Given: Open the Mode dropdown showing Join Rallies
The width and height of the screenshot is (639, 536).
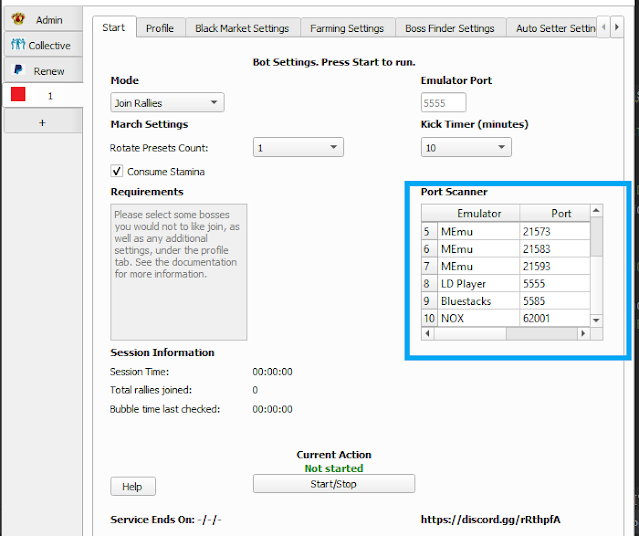Looking at the screenshot, I should point(167,102).
